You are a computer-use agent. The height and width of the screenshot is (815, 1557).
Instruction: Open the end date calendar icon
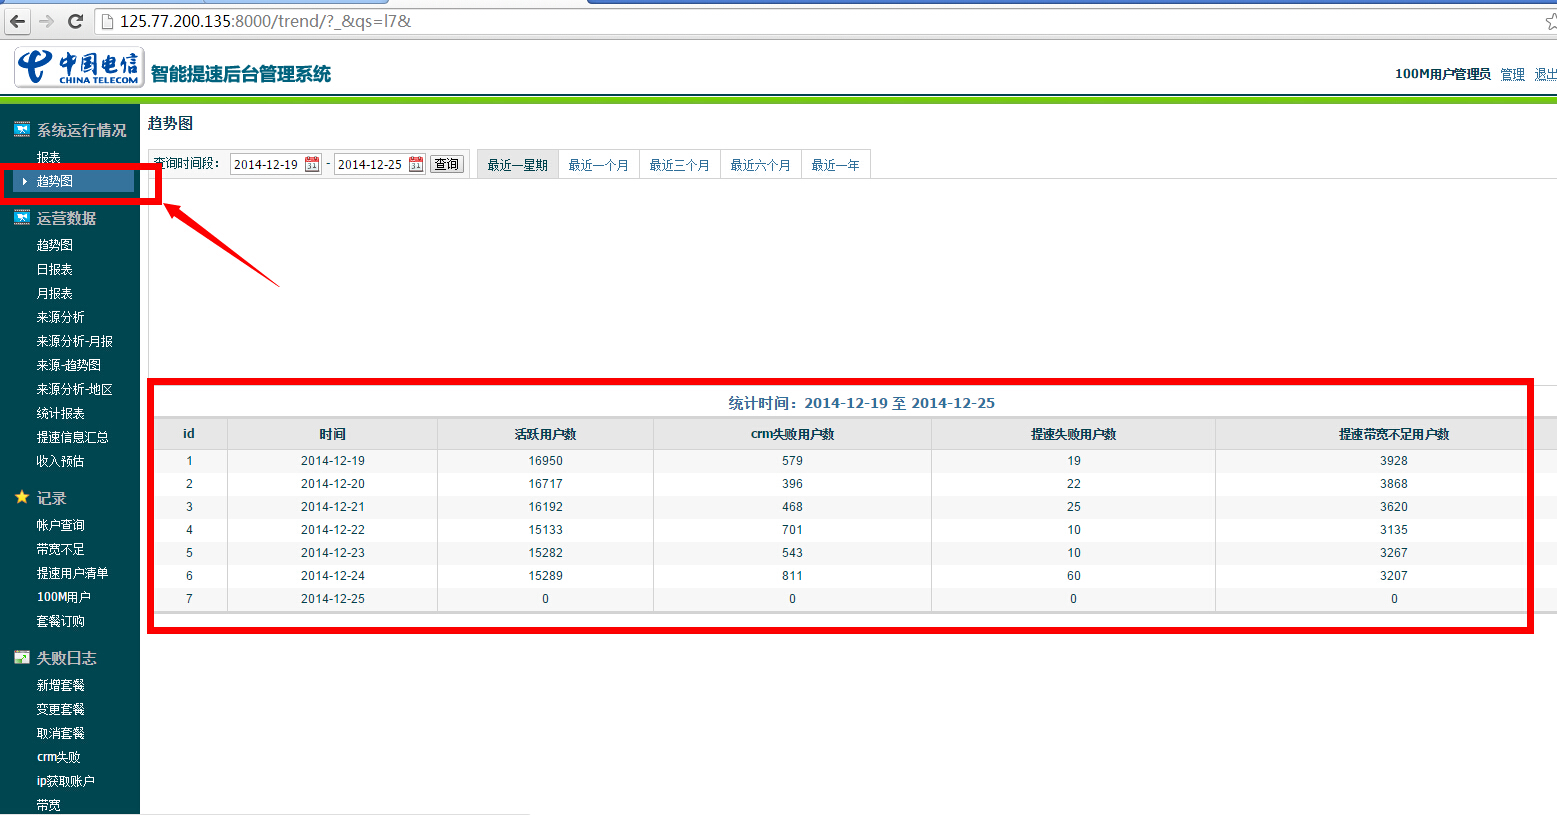pyautogui.click(x=416, y=164)
